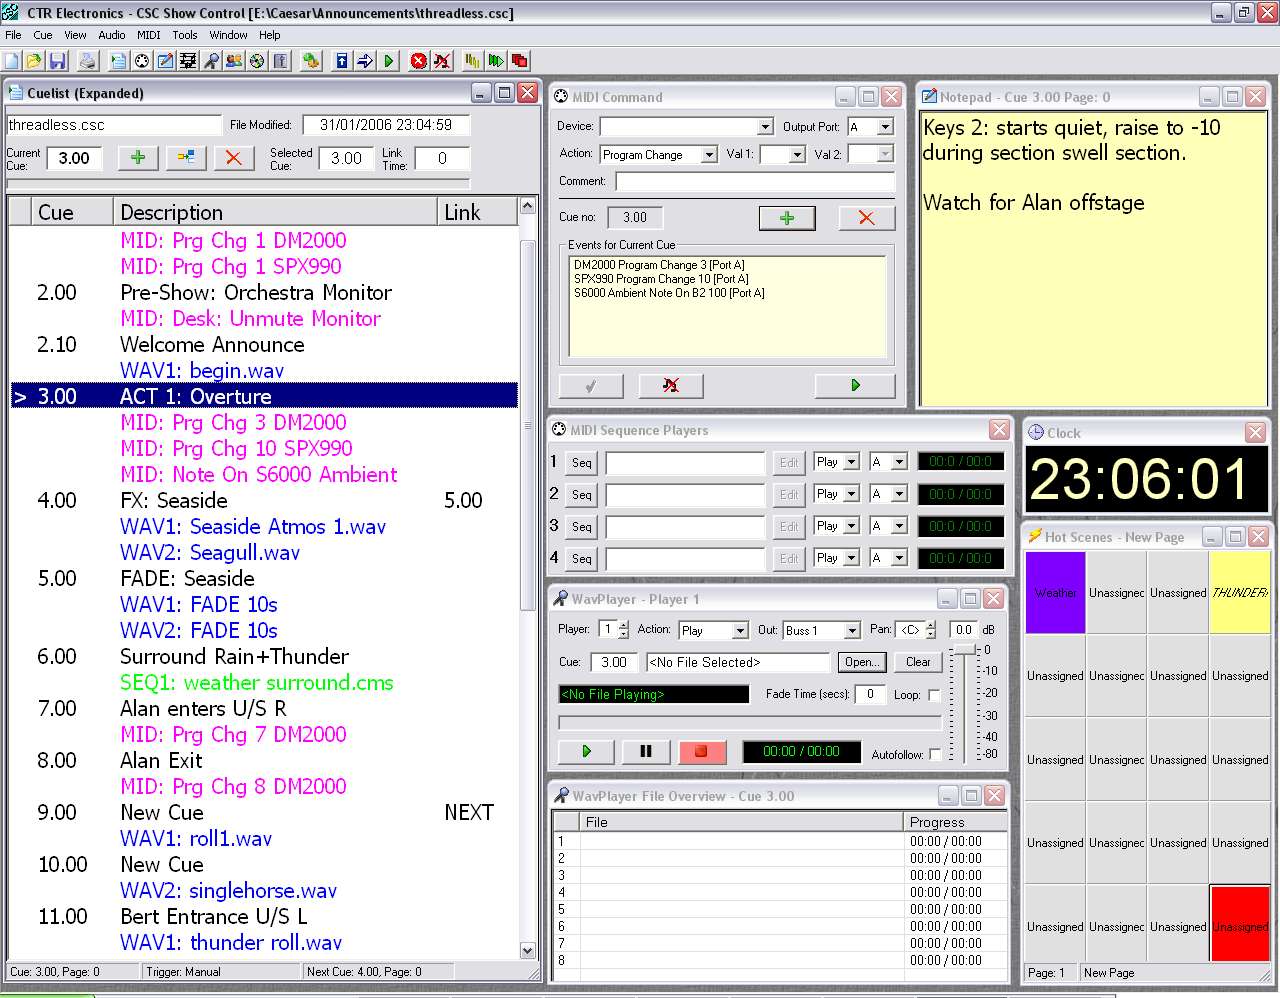Open the Action Program Change dropdown

pos(709,155)
